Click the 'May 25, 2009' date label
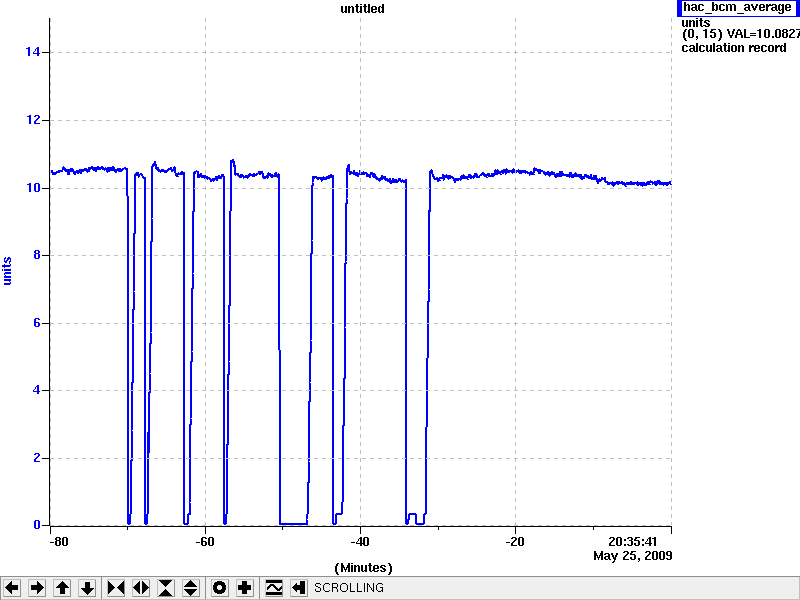 point(633,556)
